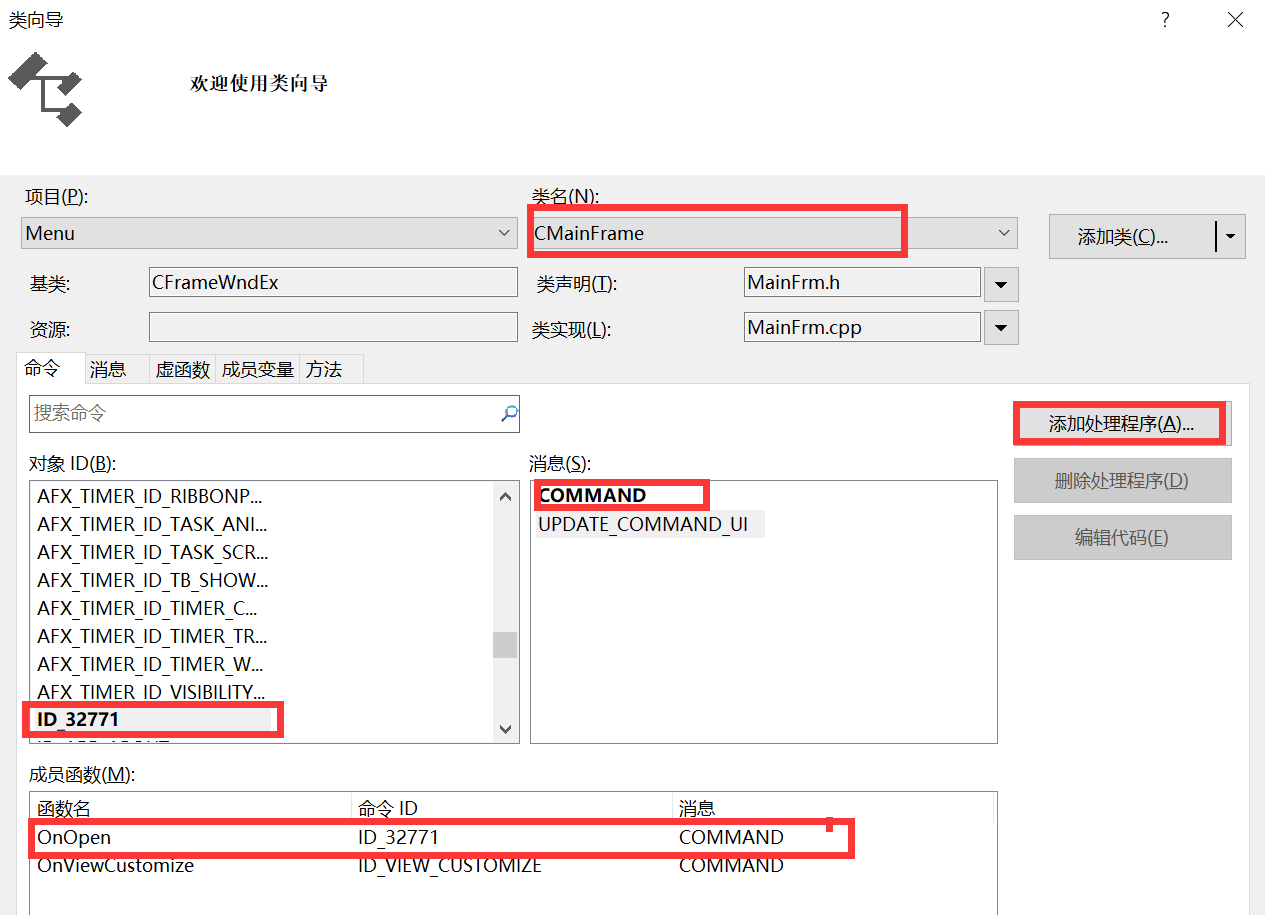Select AFX_TIMER_ID_TB_SHOW... in object ID list
1265x915 pixels.
click(x=151, y=580)
